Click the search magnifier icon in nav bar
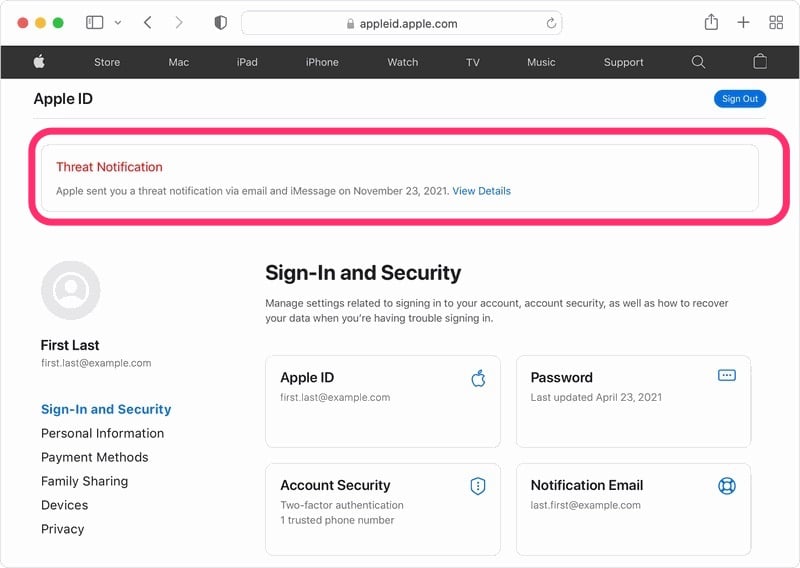The height and width of the screenshot is (568, 800). coord(698,62)
